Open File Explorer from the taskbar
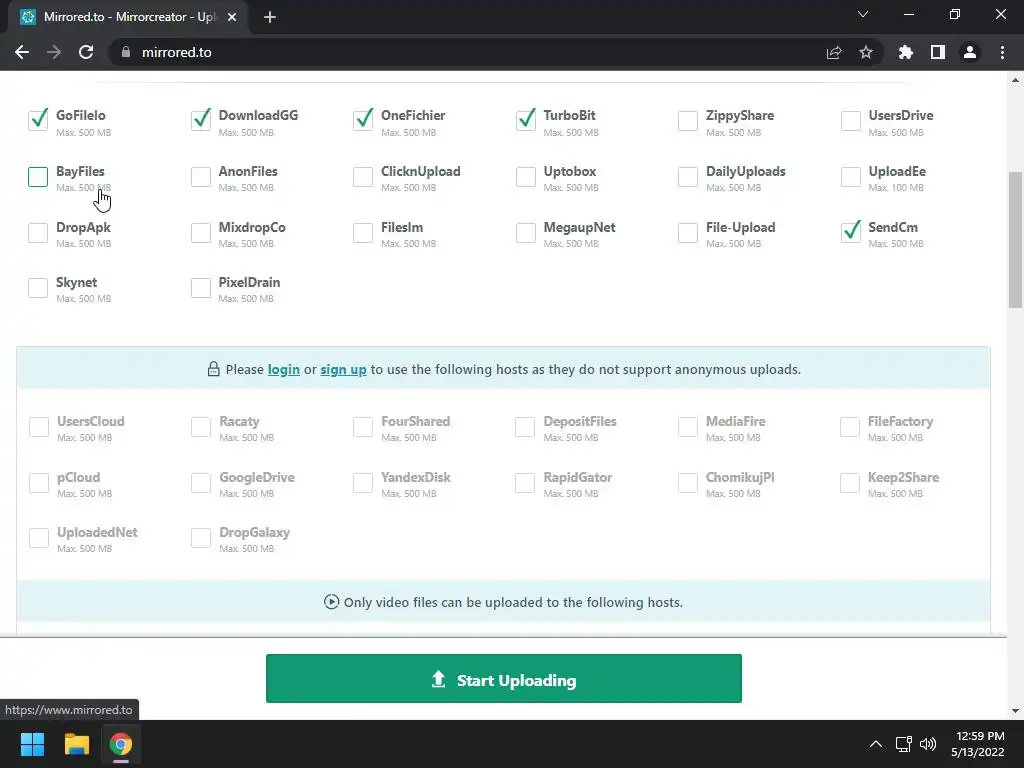Image resolution: width=1024 pixels, height=768 pixels. tap(76, 744)
